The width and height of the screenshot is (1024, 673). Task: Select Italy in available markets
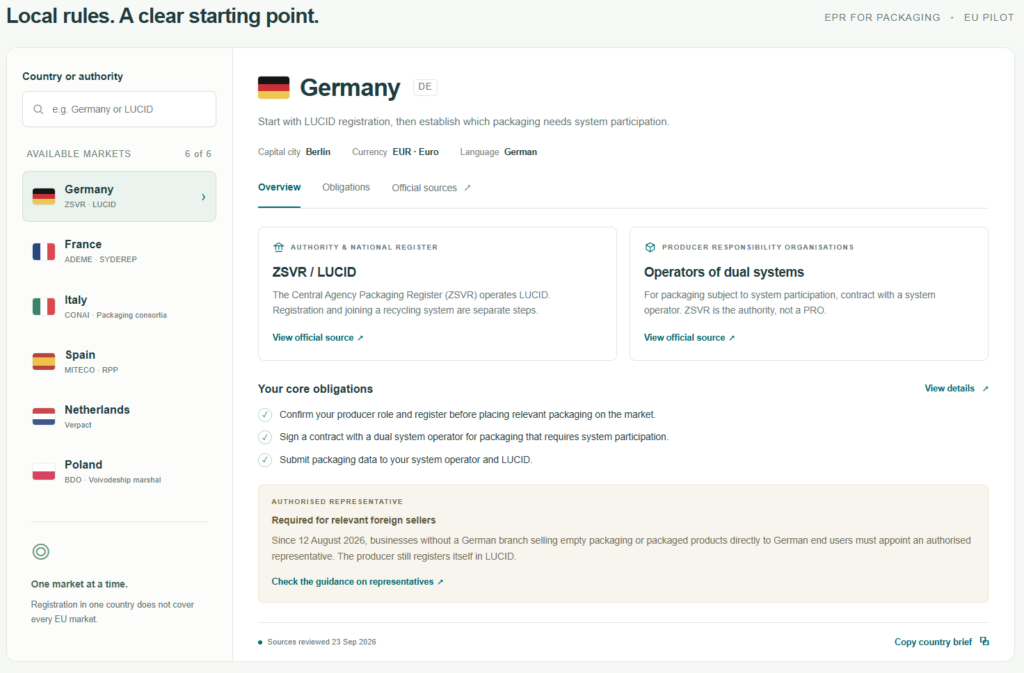[x=119, y=307]
